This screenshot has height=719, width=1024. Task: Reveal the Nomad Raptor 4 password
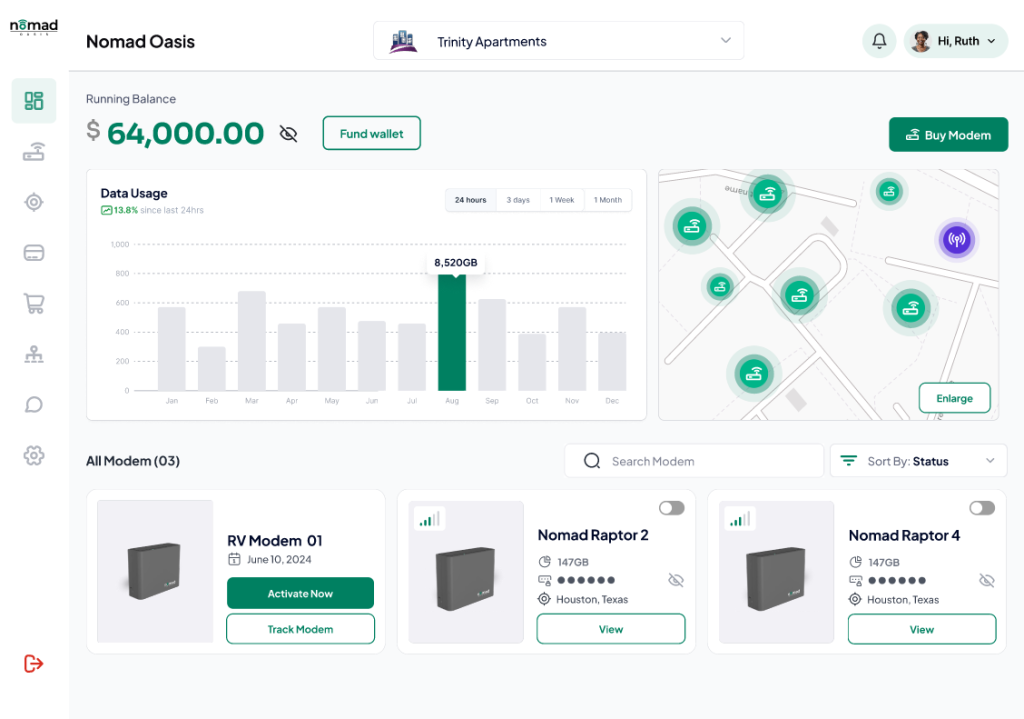[x=987, y=580]
